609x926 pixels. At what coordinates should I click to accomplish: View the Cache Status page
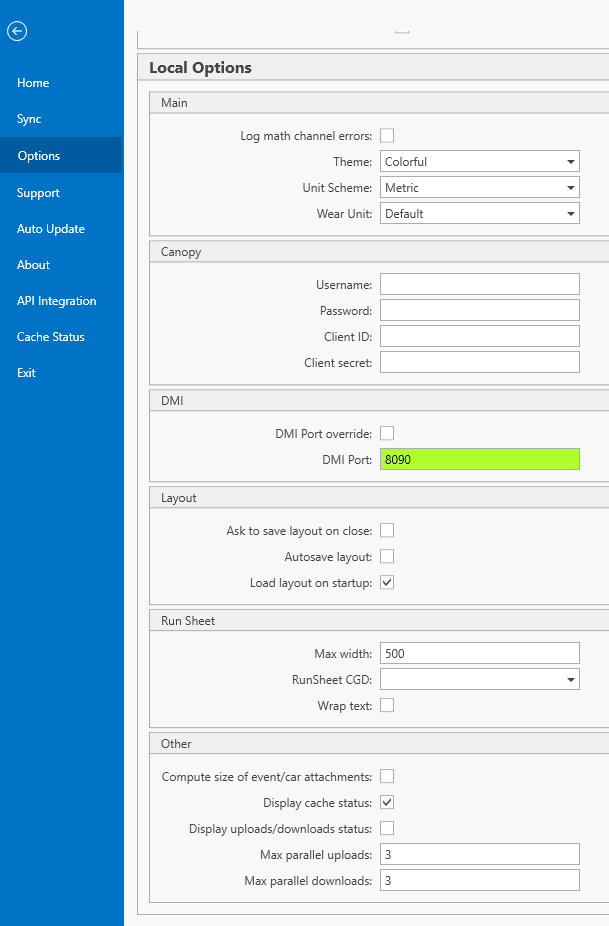tap(50, 337)
